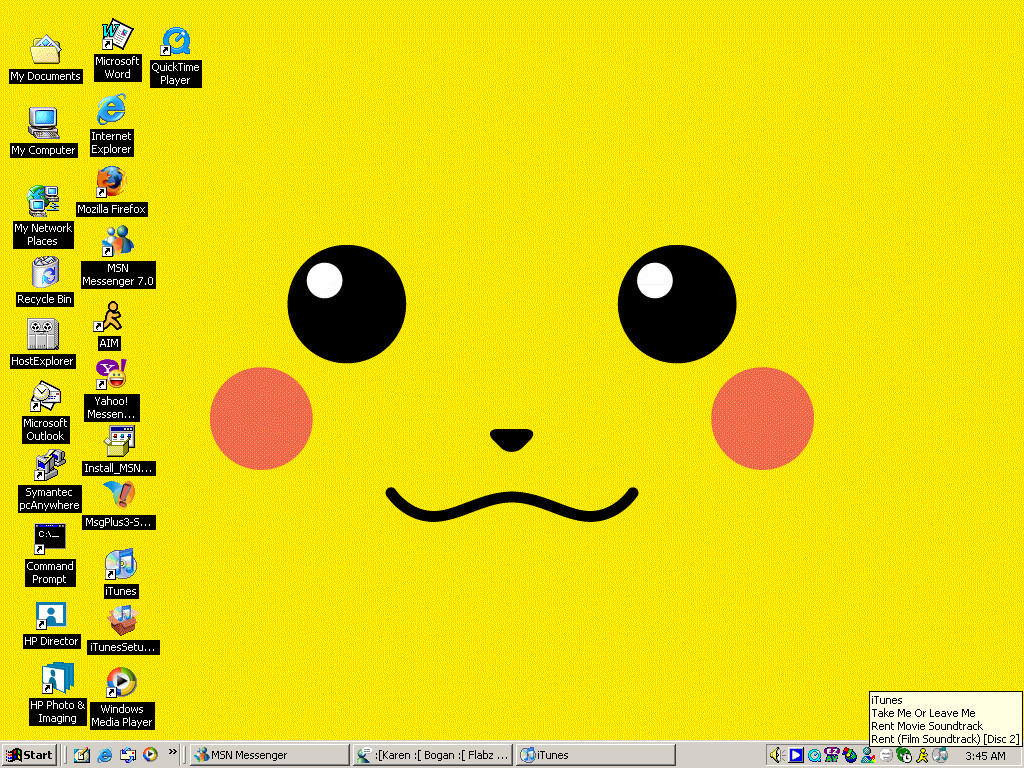Image resolution: width=1024 pixels, height=768 pixels.
Task: Click the first Quick Launch notepad icon
Action: [82, 755]
